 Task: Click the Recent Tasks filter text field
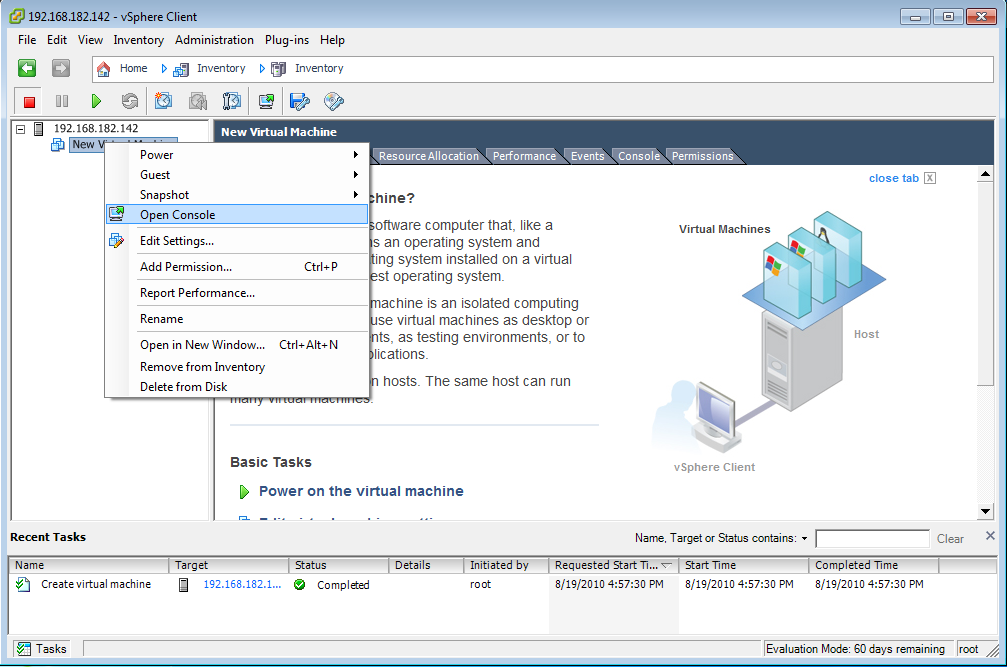872,539
